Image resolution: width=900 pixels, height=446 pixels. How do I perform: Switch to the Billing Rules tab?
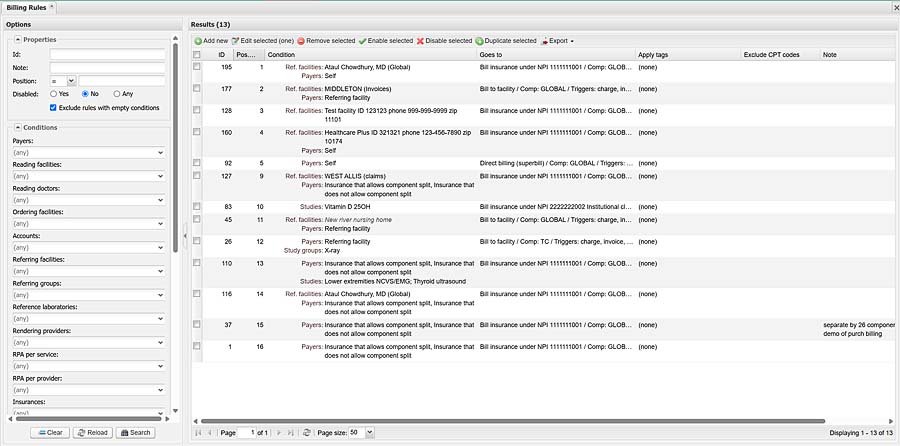point(27,7)
